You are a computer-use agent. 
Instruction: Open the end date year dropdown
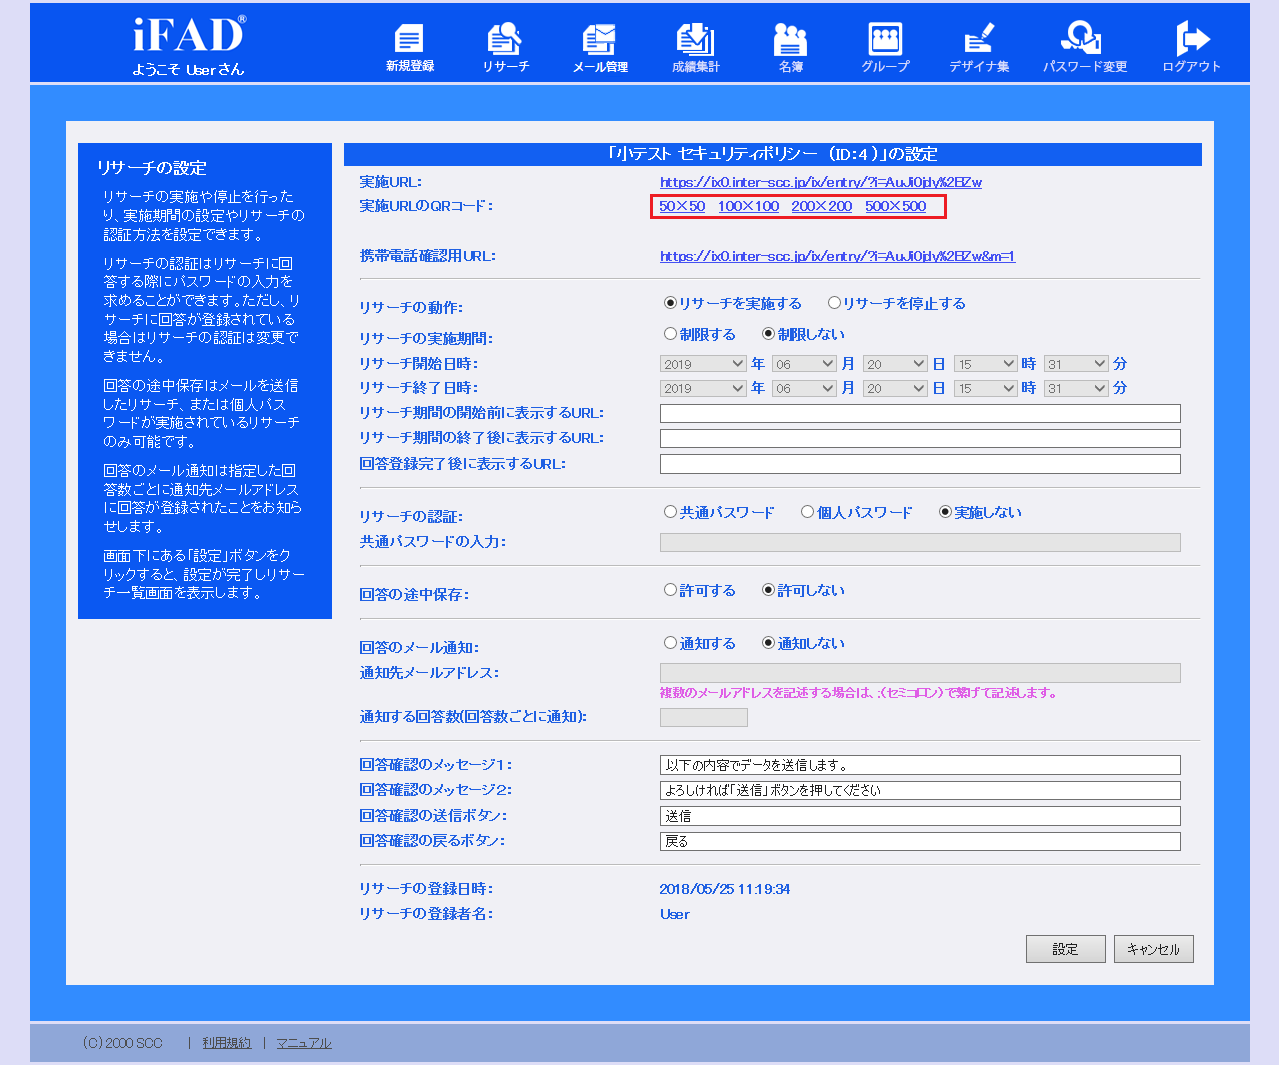tap(703, 388)
